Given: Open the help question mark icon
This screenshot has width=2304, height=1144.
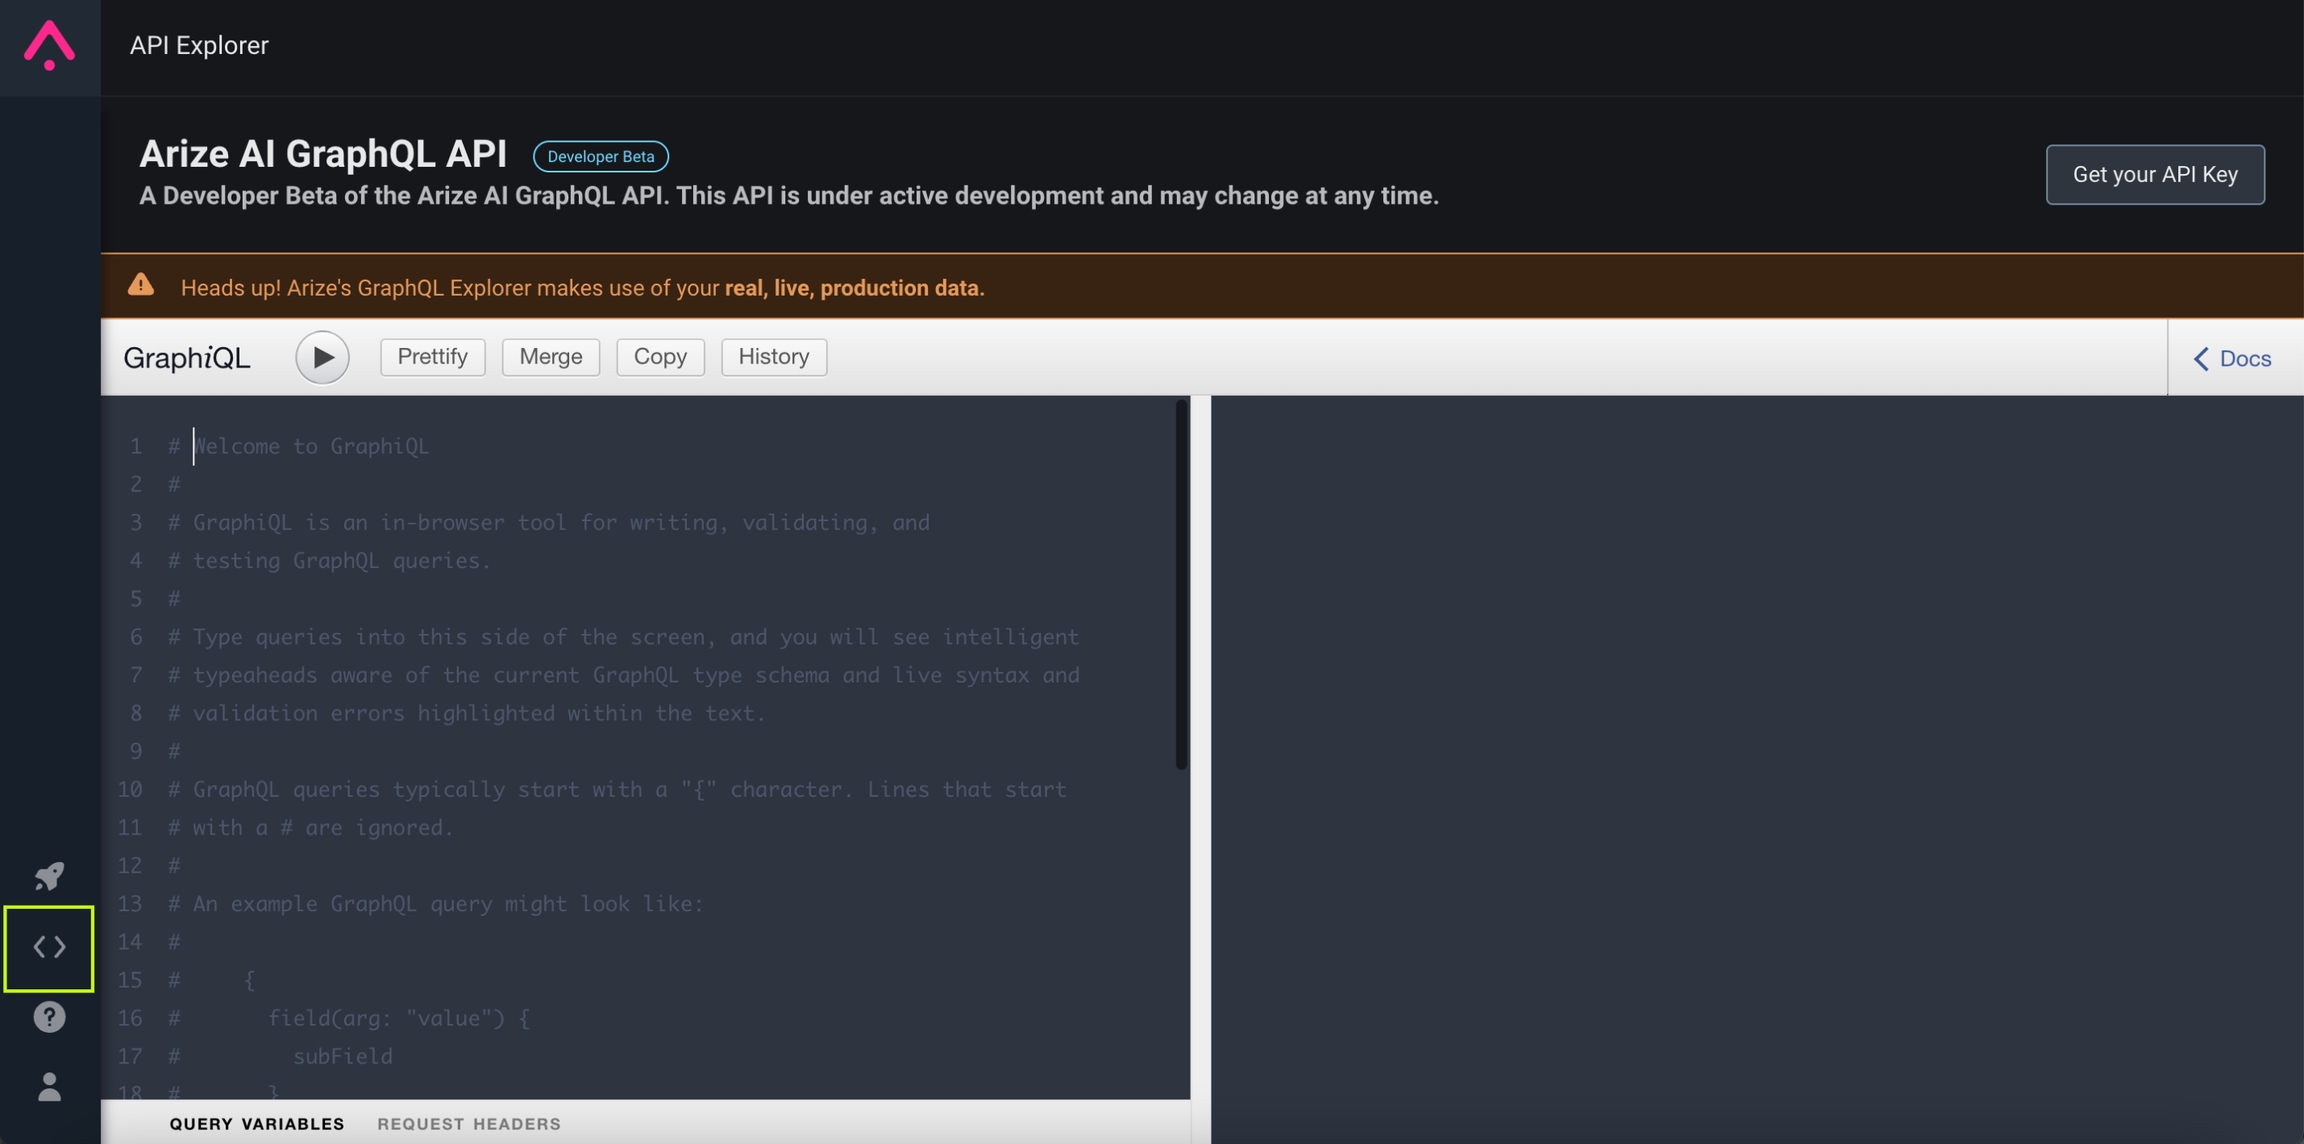Looking at the screenshot, I should 49,1017.
